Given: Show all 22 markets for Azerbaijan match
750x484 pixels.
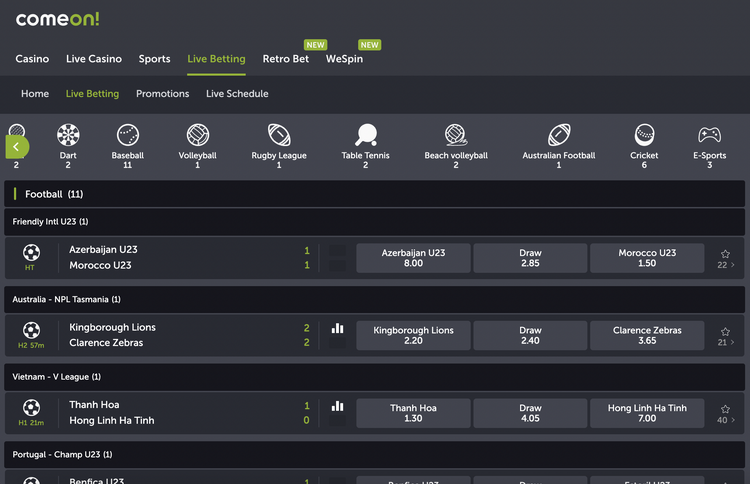Looking at the screenshot, I should tap(726, 265).
